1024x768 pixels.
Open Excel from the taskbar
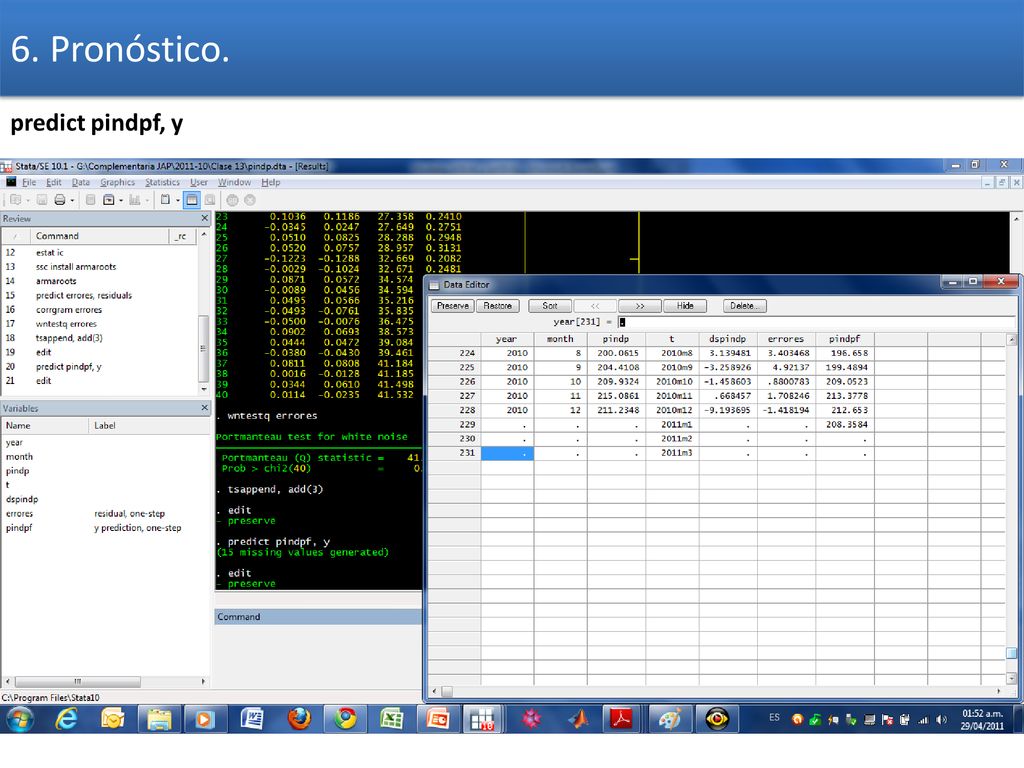pyautogui.click(x=392, y=720)
